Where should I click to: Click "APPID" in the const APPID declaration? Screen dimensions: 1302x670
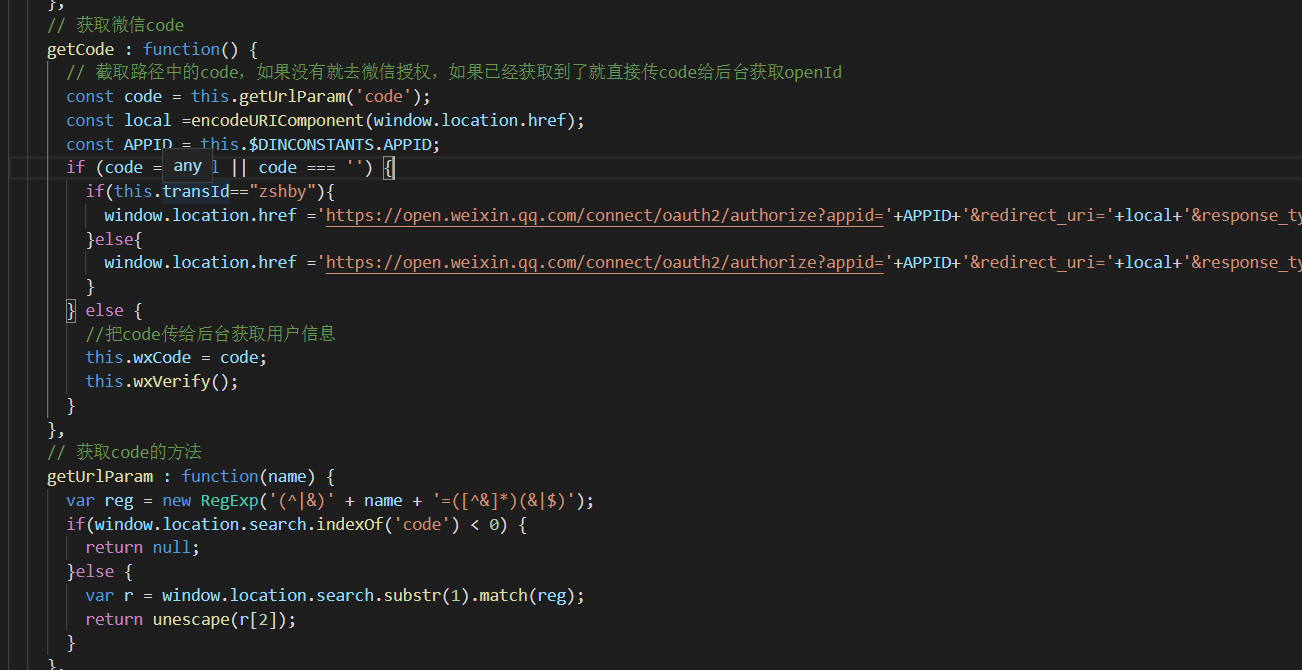coord(148,144)
